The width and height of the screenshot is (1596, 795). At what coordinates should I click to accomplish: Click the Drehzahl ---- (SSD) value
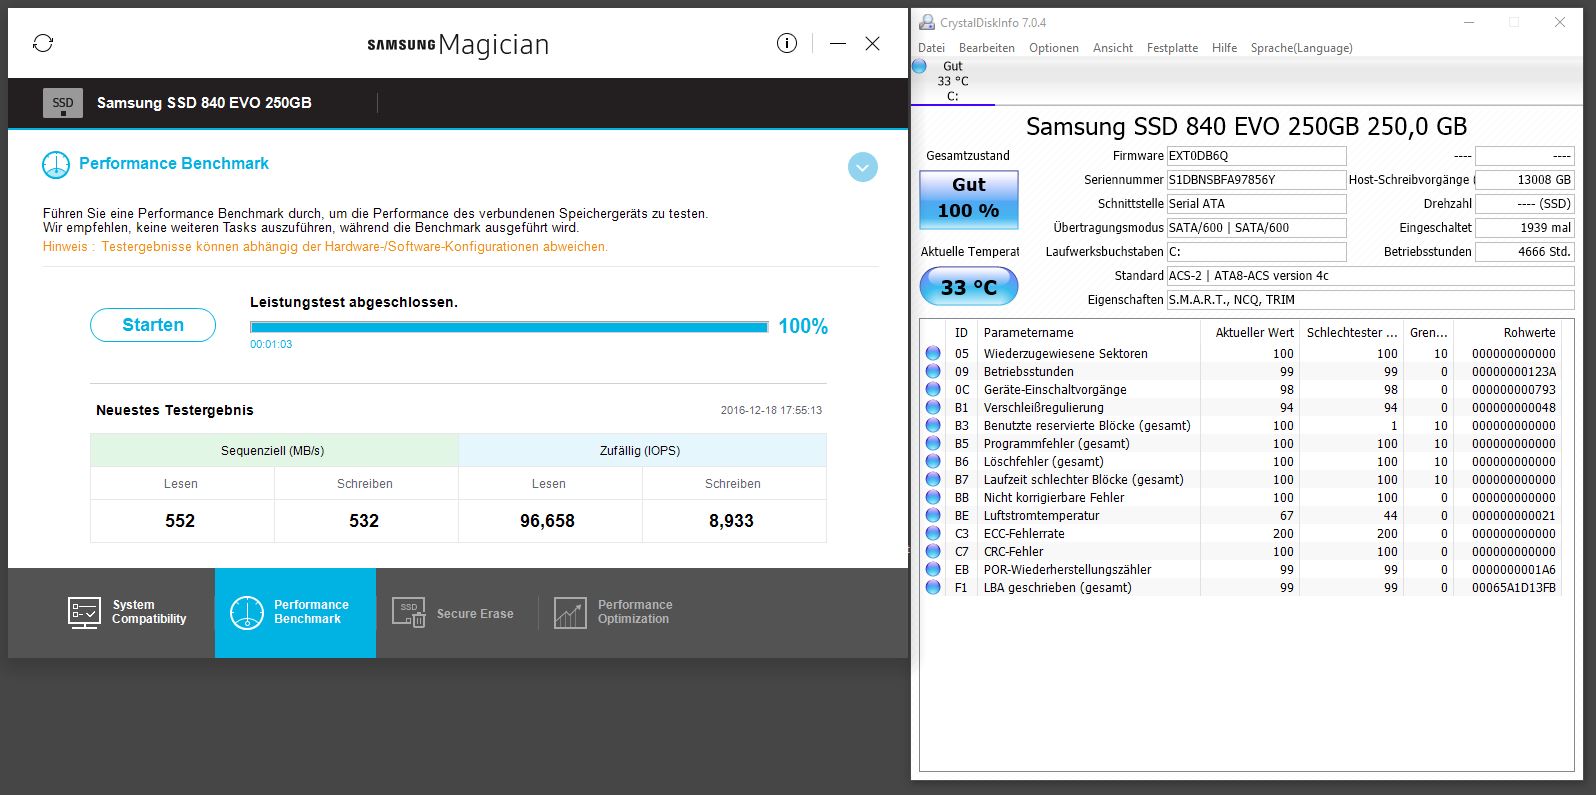[1525, 204]
